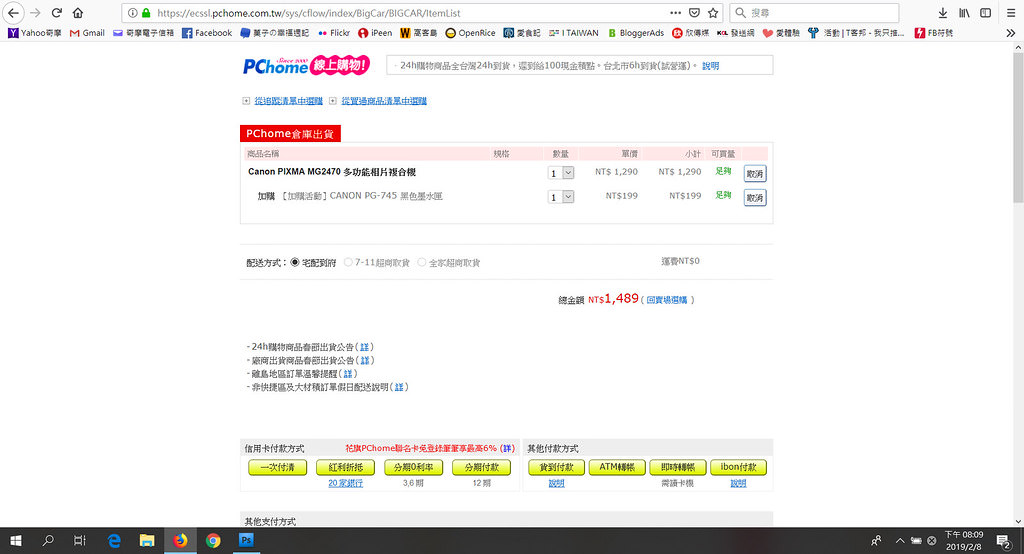Choose ATM轉帳 payment button
1024x554 pixels.
pyautogui.click(x=617, y=467)
